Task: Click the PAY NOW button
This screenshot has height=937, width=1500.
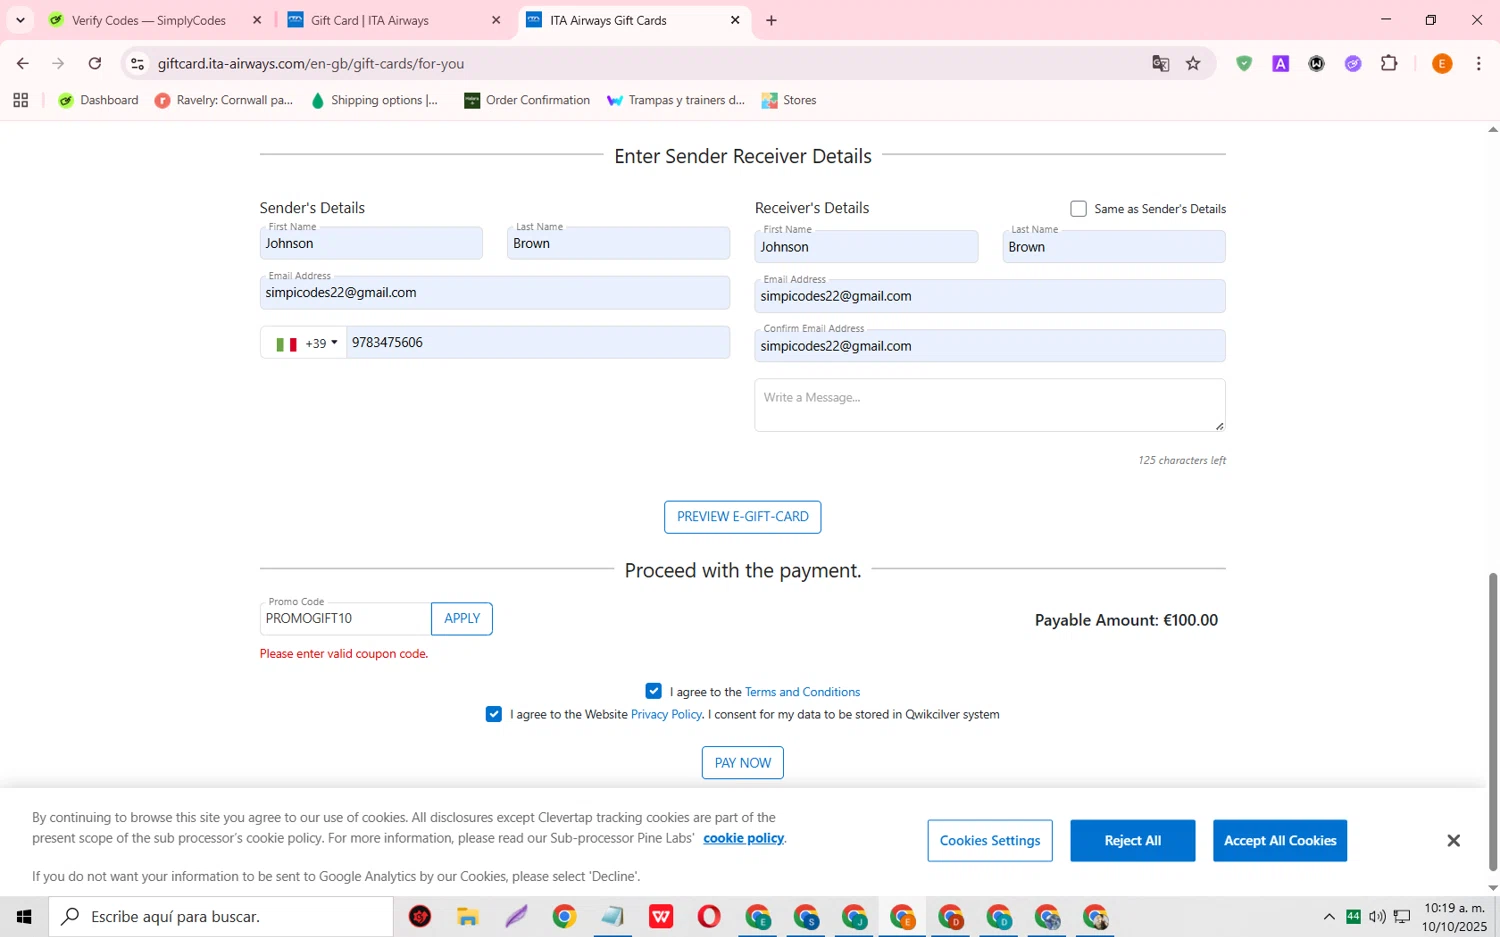Action: [x=743, y=763]
